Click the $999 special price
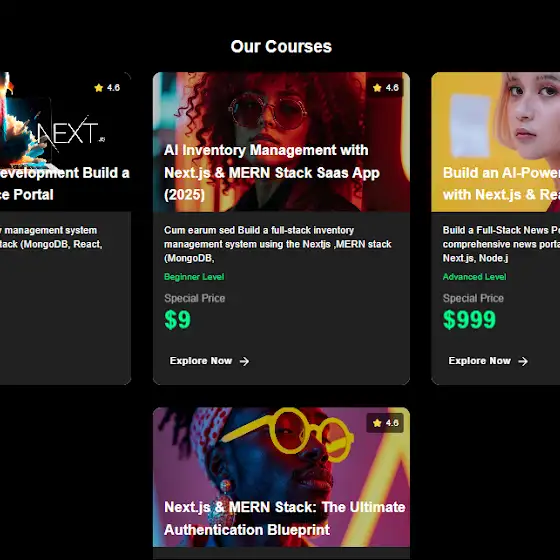The width and height of the screenshot is (560, 560). [x=469, y=319]
